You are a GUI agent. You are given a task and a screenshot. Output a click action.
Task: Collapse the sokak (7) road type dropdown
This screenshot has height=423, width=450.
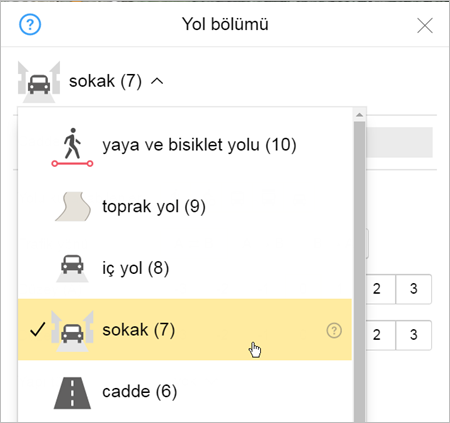(x=157, y=81)
